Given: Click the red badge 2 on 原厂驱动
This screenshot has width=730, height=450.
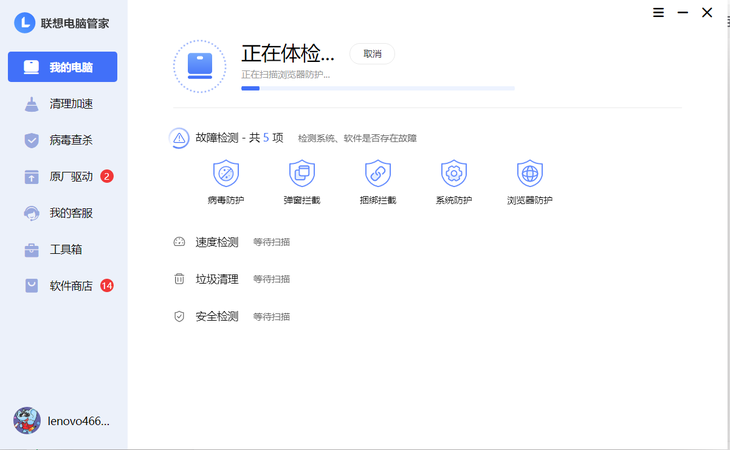Looking at the screenshot, I should (x=107, y=176).
